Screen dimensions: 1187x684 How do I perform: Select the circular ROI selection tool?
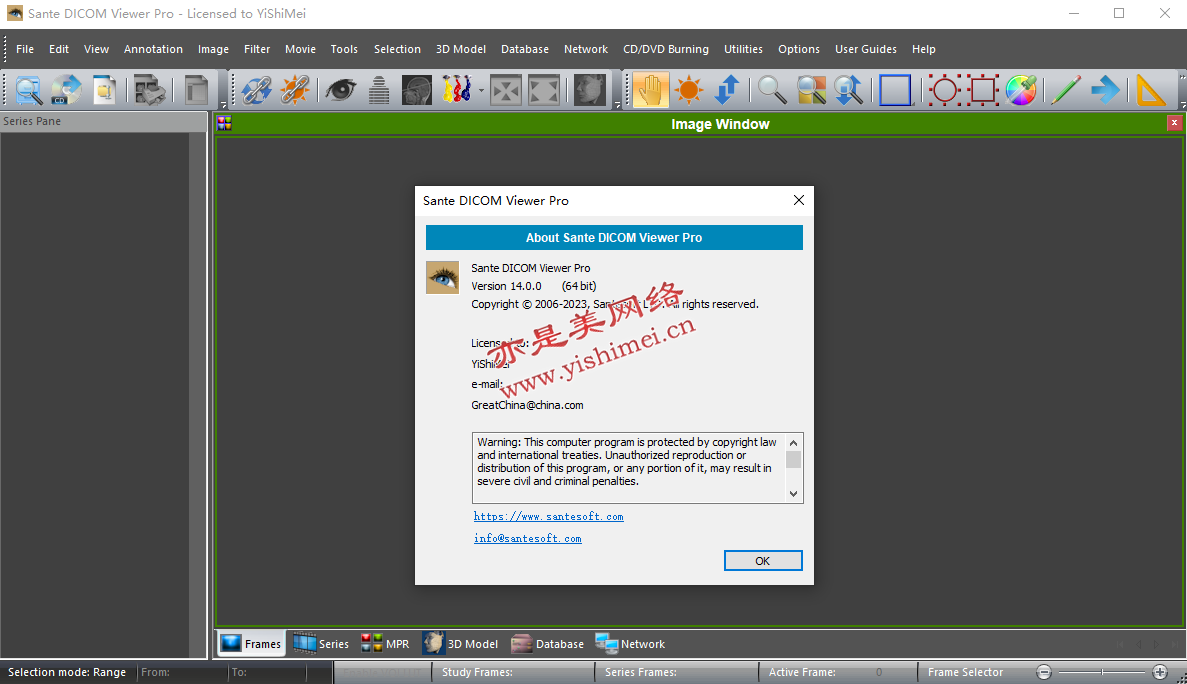tap(944, 90)
